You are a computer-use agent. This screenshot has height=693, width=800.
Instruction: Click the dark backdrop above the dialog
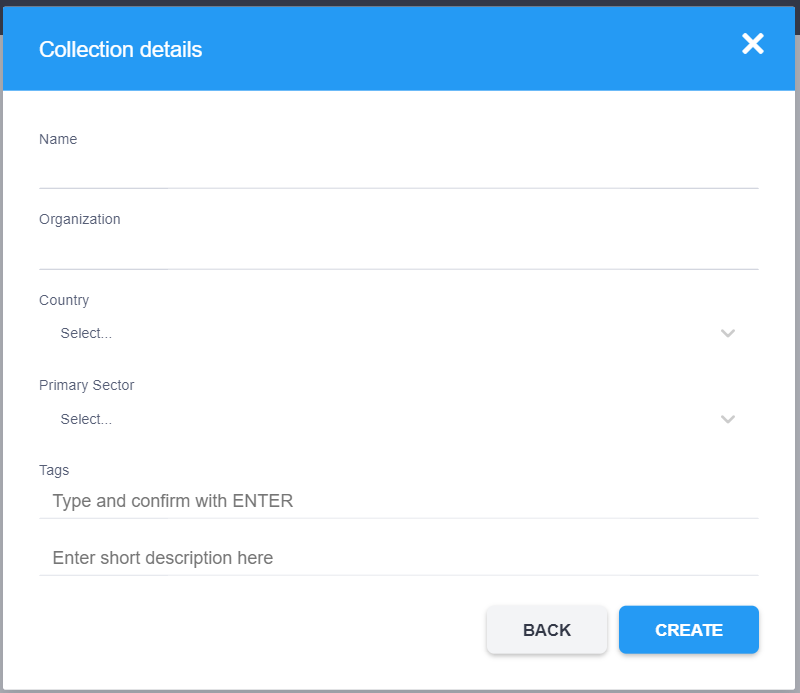pyautogui.click(x=400, y=2)
